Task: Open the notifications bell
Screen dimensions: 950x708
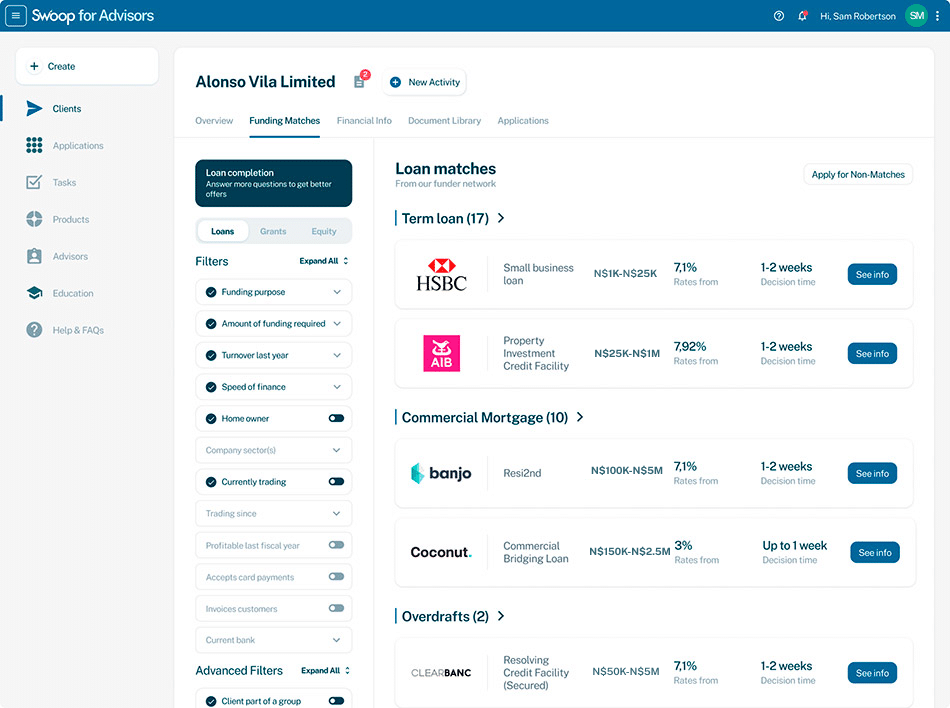Action: 802,16
